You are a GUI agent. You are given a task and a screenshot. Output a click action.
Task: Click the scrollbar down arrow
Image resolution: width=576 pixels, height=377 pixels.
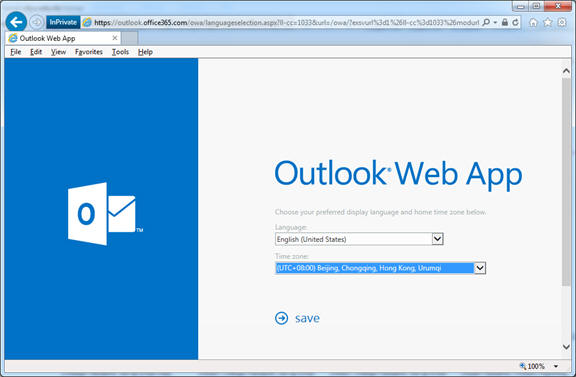566,347
